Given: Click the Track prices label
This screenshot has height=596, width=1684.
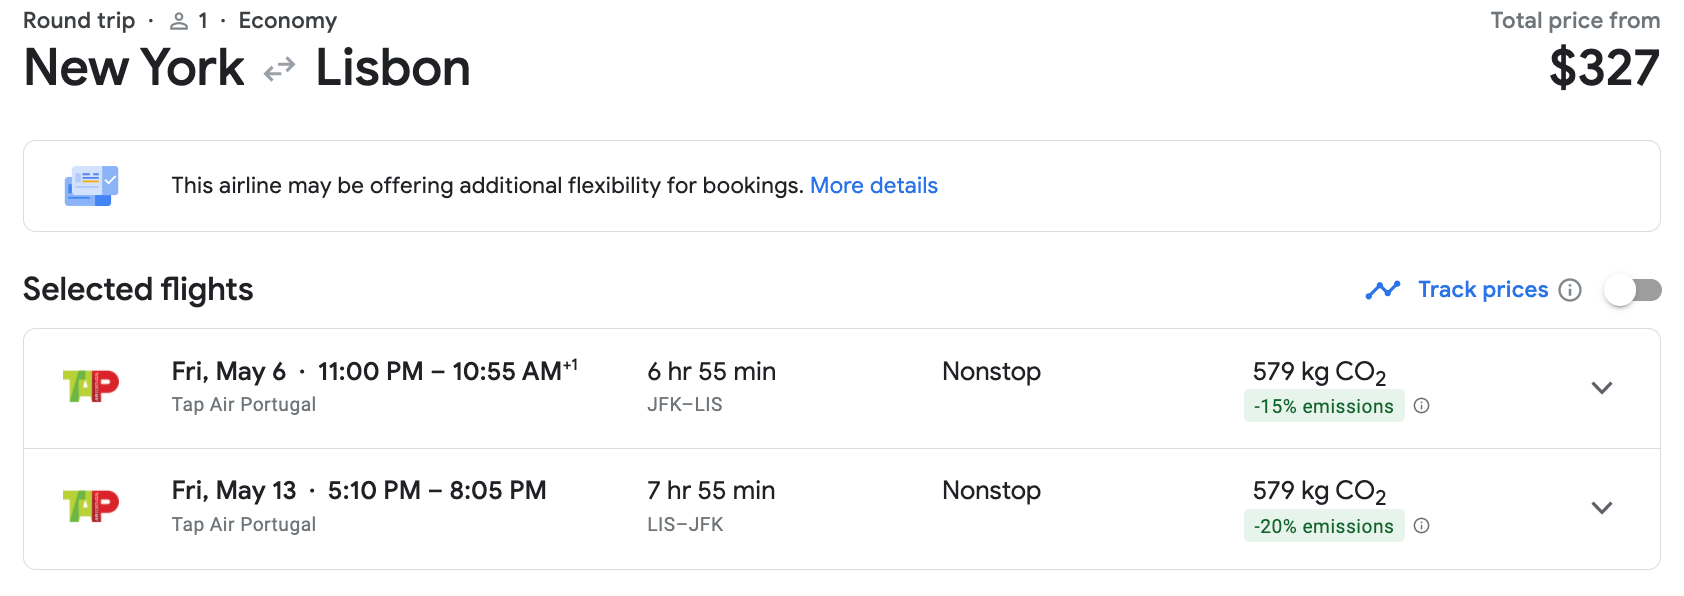Looking at the screenshot, I should 1482,290.
